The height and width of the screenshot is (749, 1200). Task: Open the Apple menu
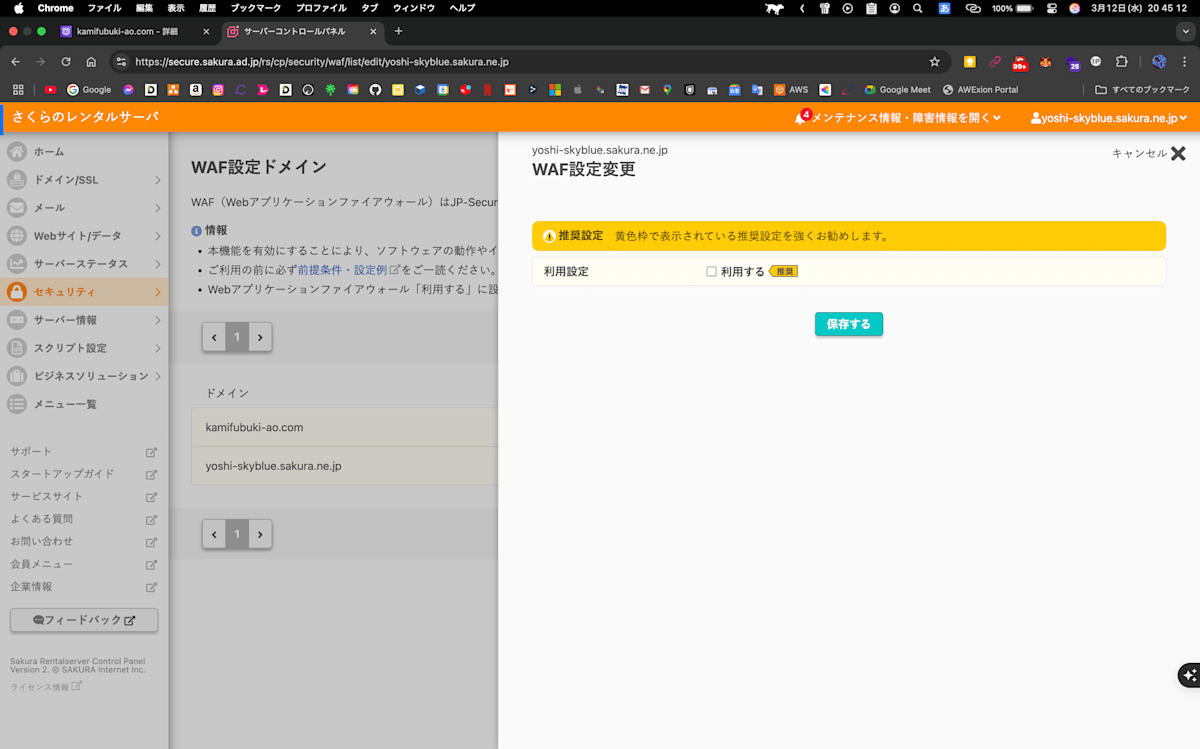pyautogui.click(x=18, y=7)
